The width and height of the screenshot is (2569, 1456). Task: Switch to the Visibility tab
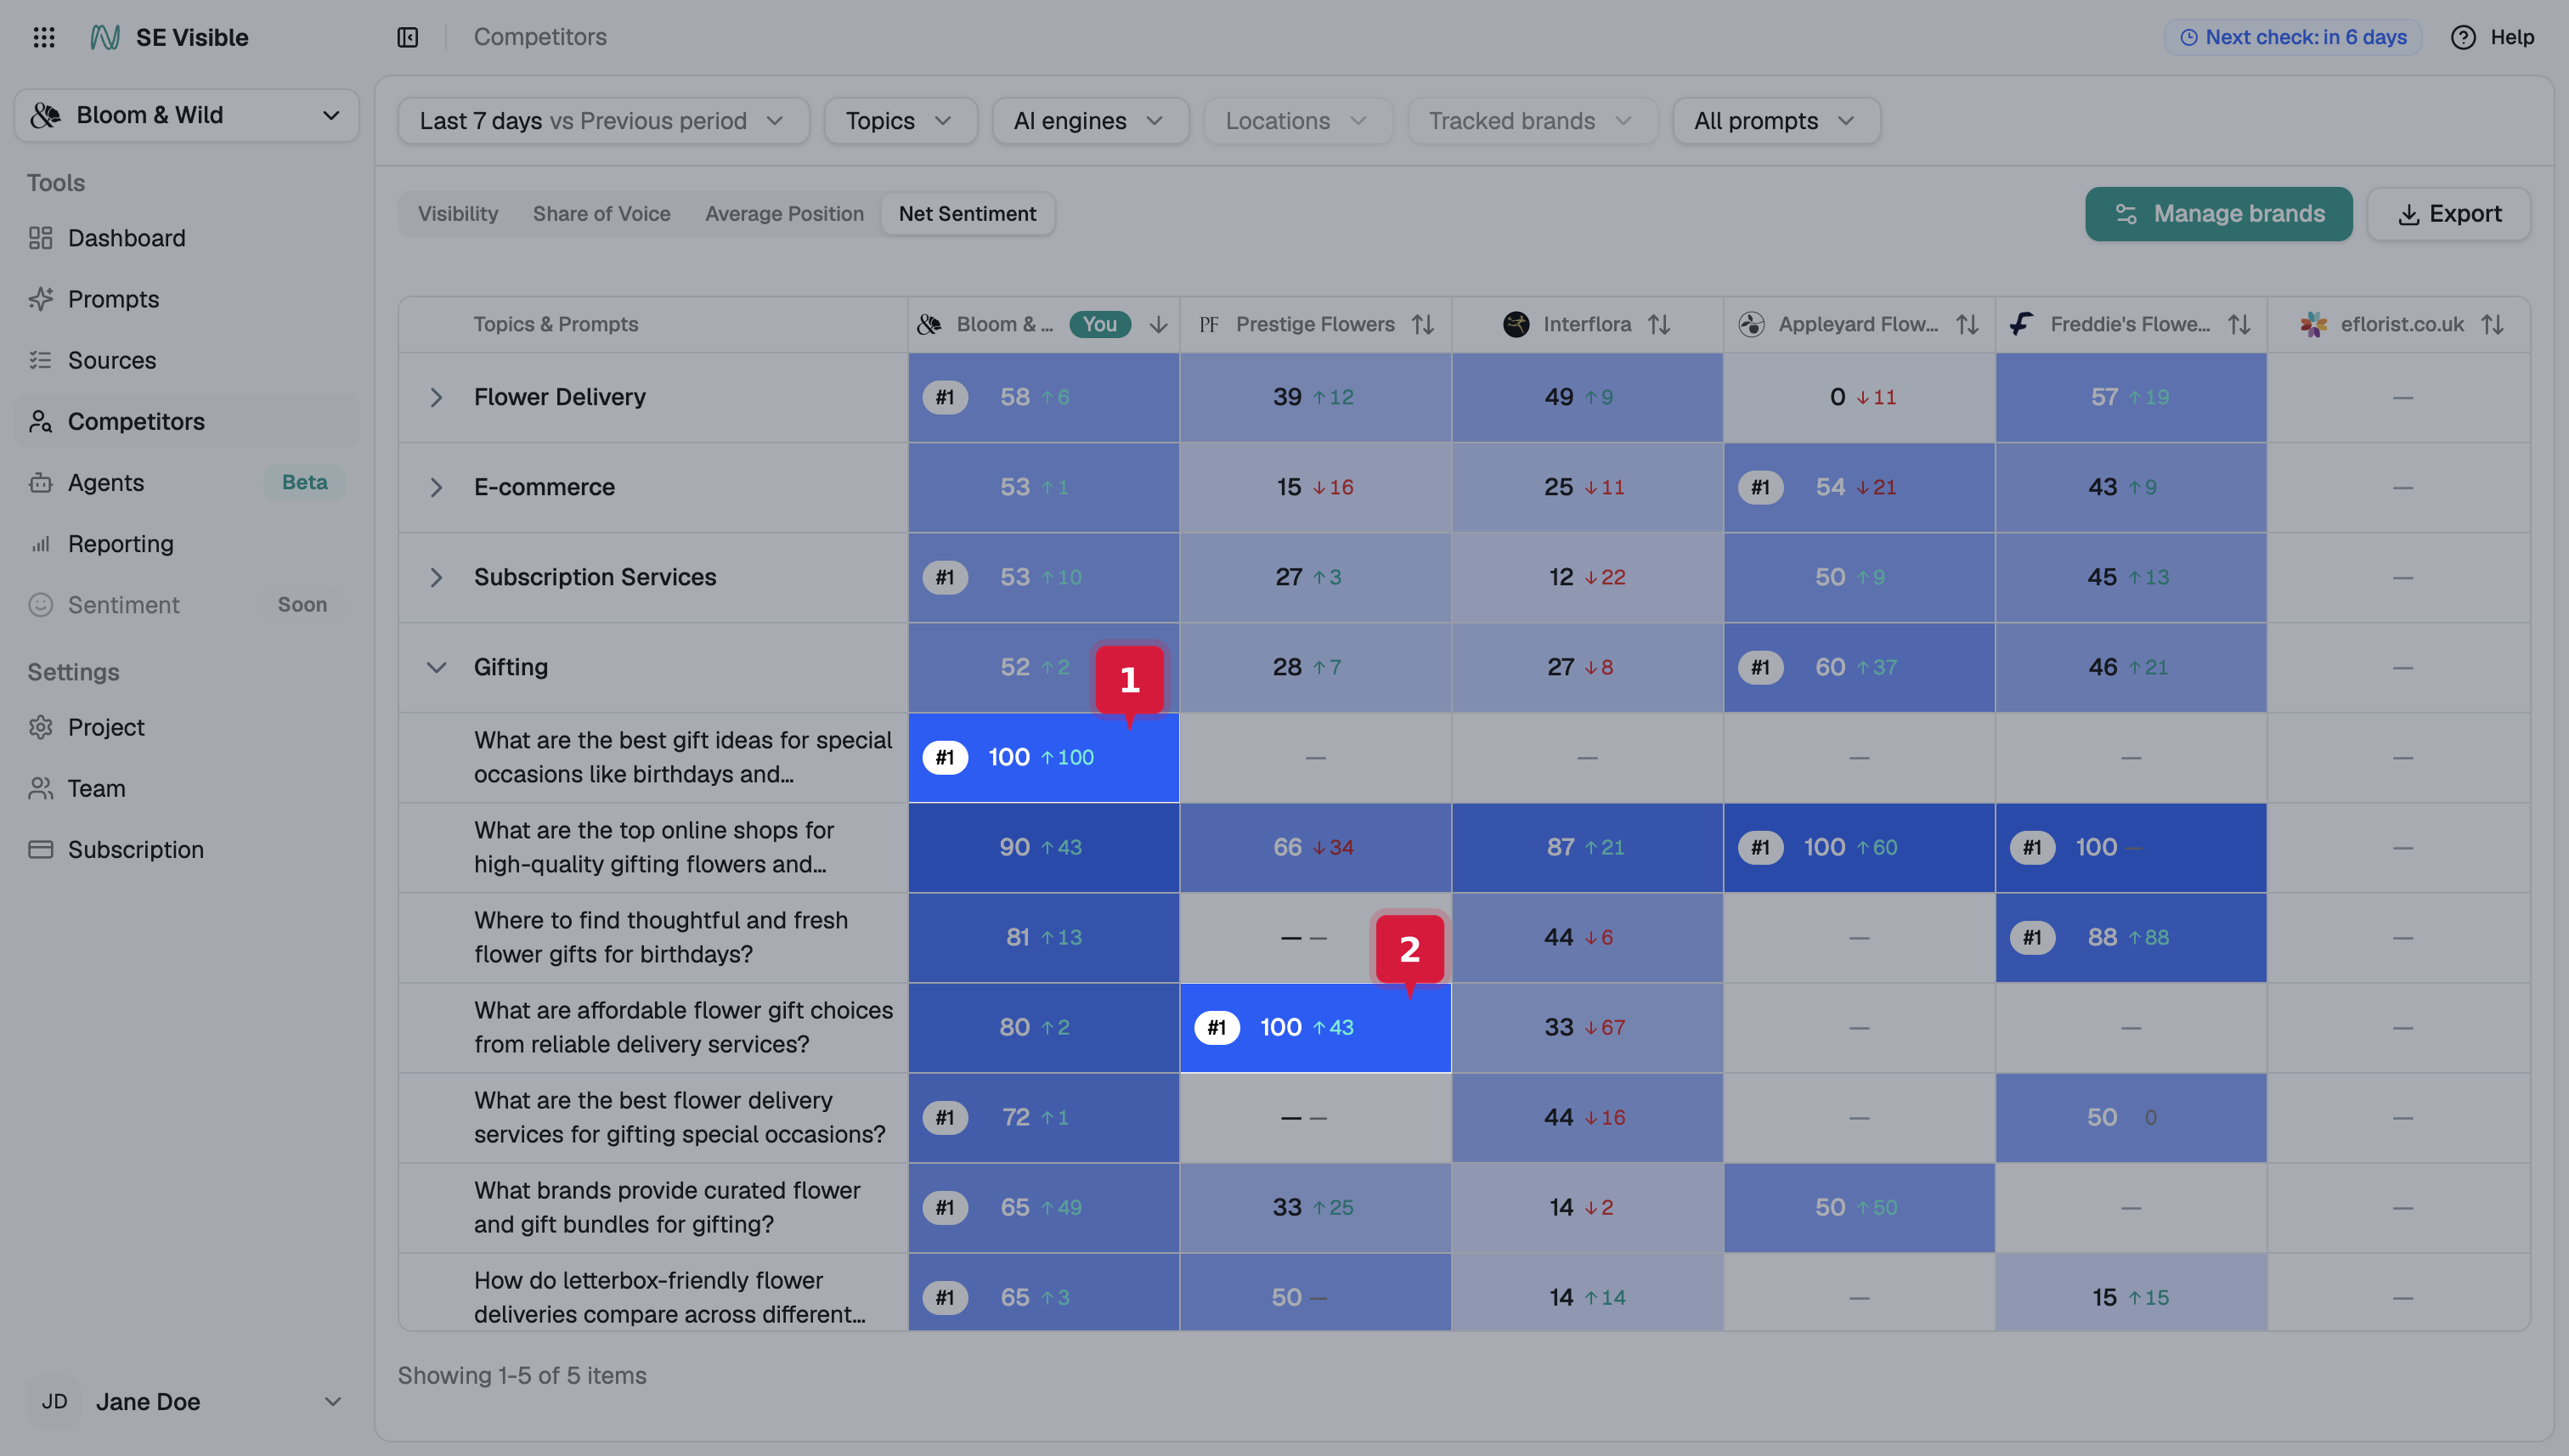(458, 214)
